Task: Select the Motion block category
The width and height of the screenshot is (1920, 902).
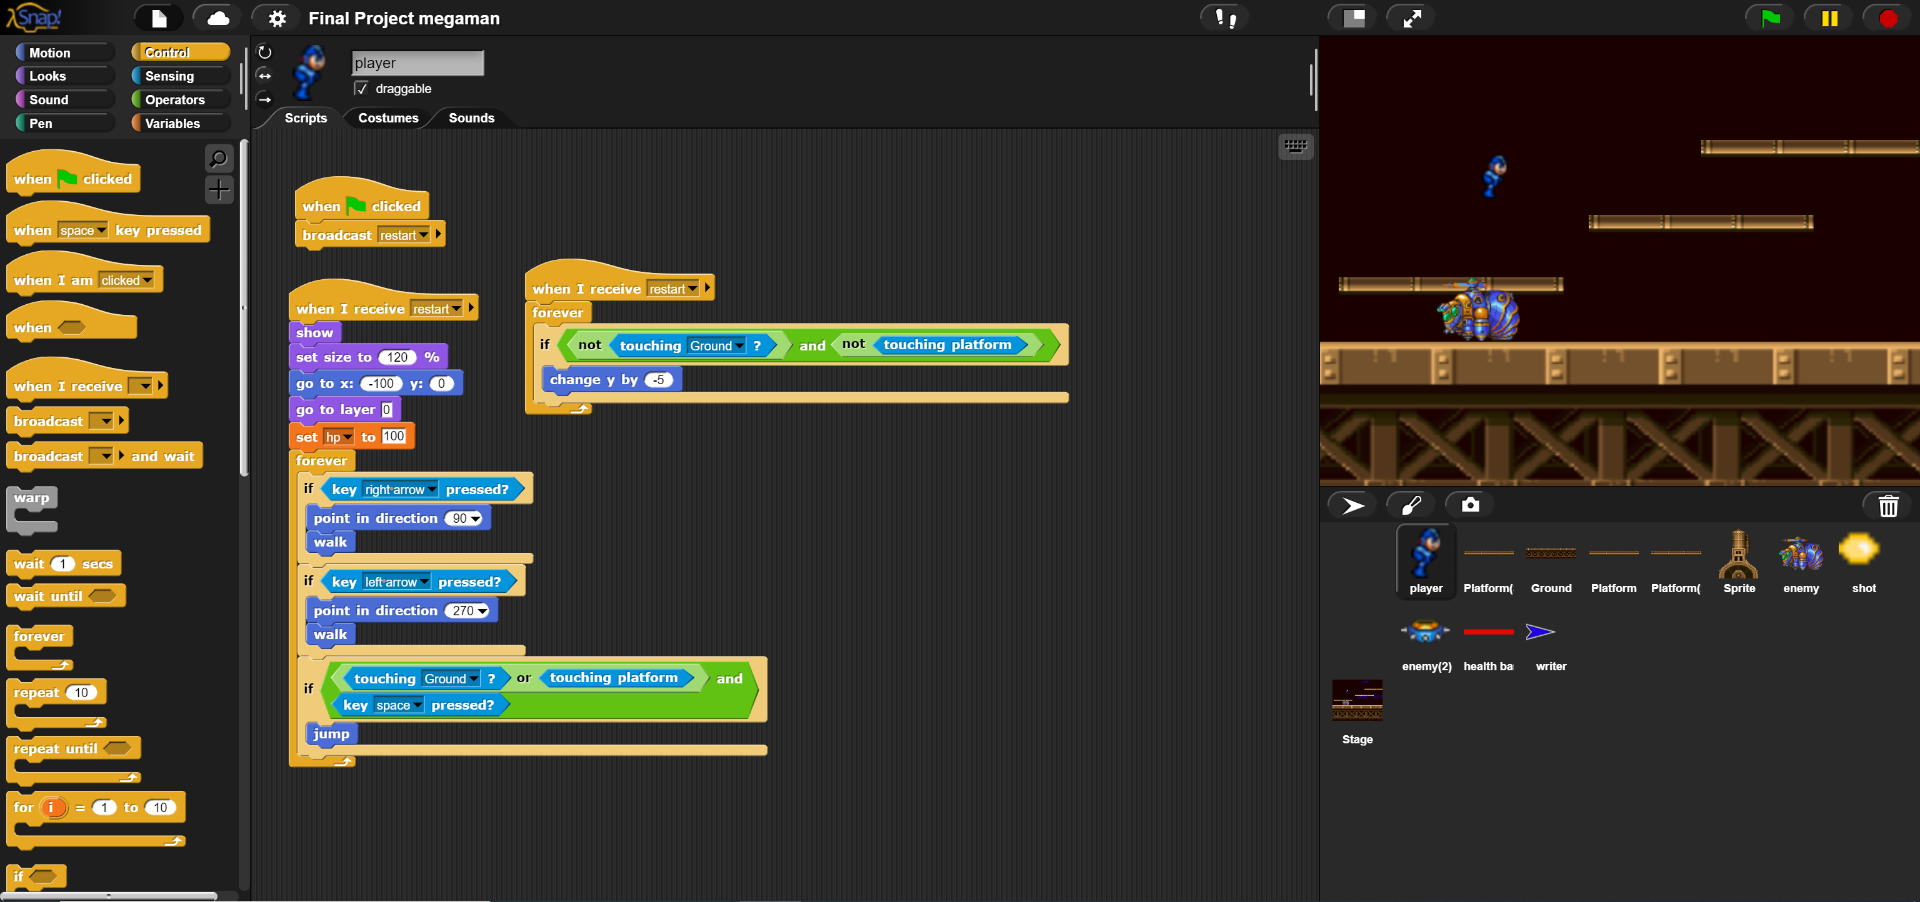Action: [64, 52]
